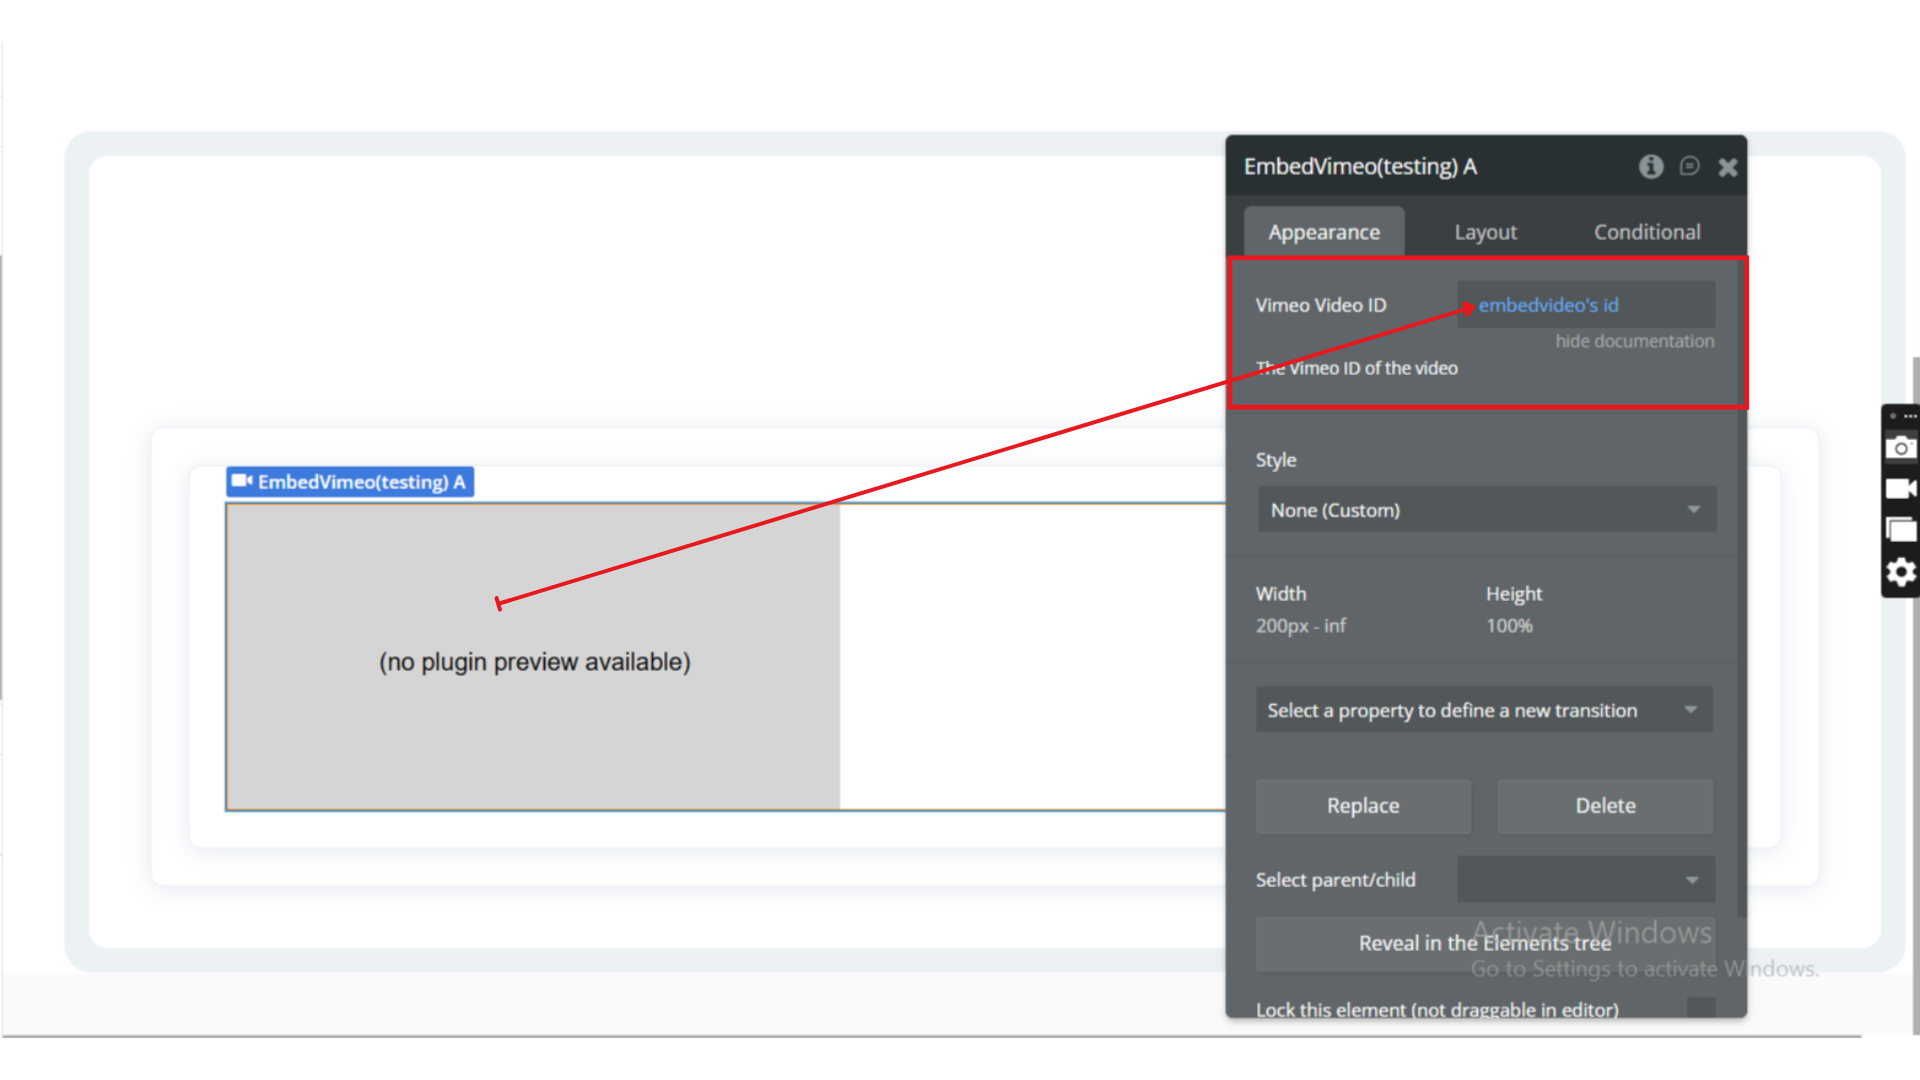Screen dimensions: 1920x1080
Task: Open the new transition property dropdown
Action: tap(1484, 710)
